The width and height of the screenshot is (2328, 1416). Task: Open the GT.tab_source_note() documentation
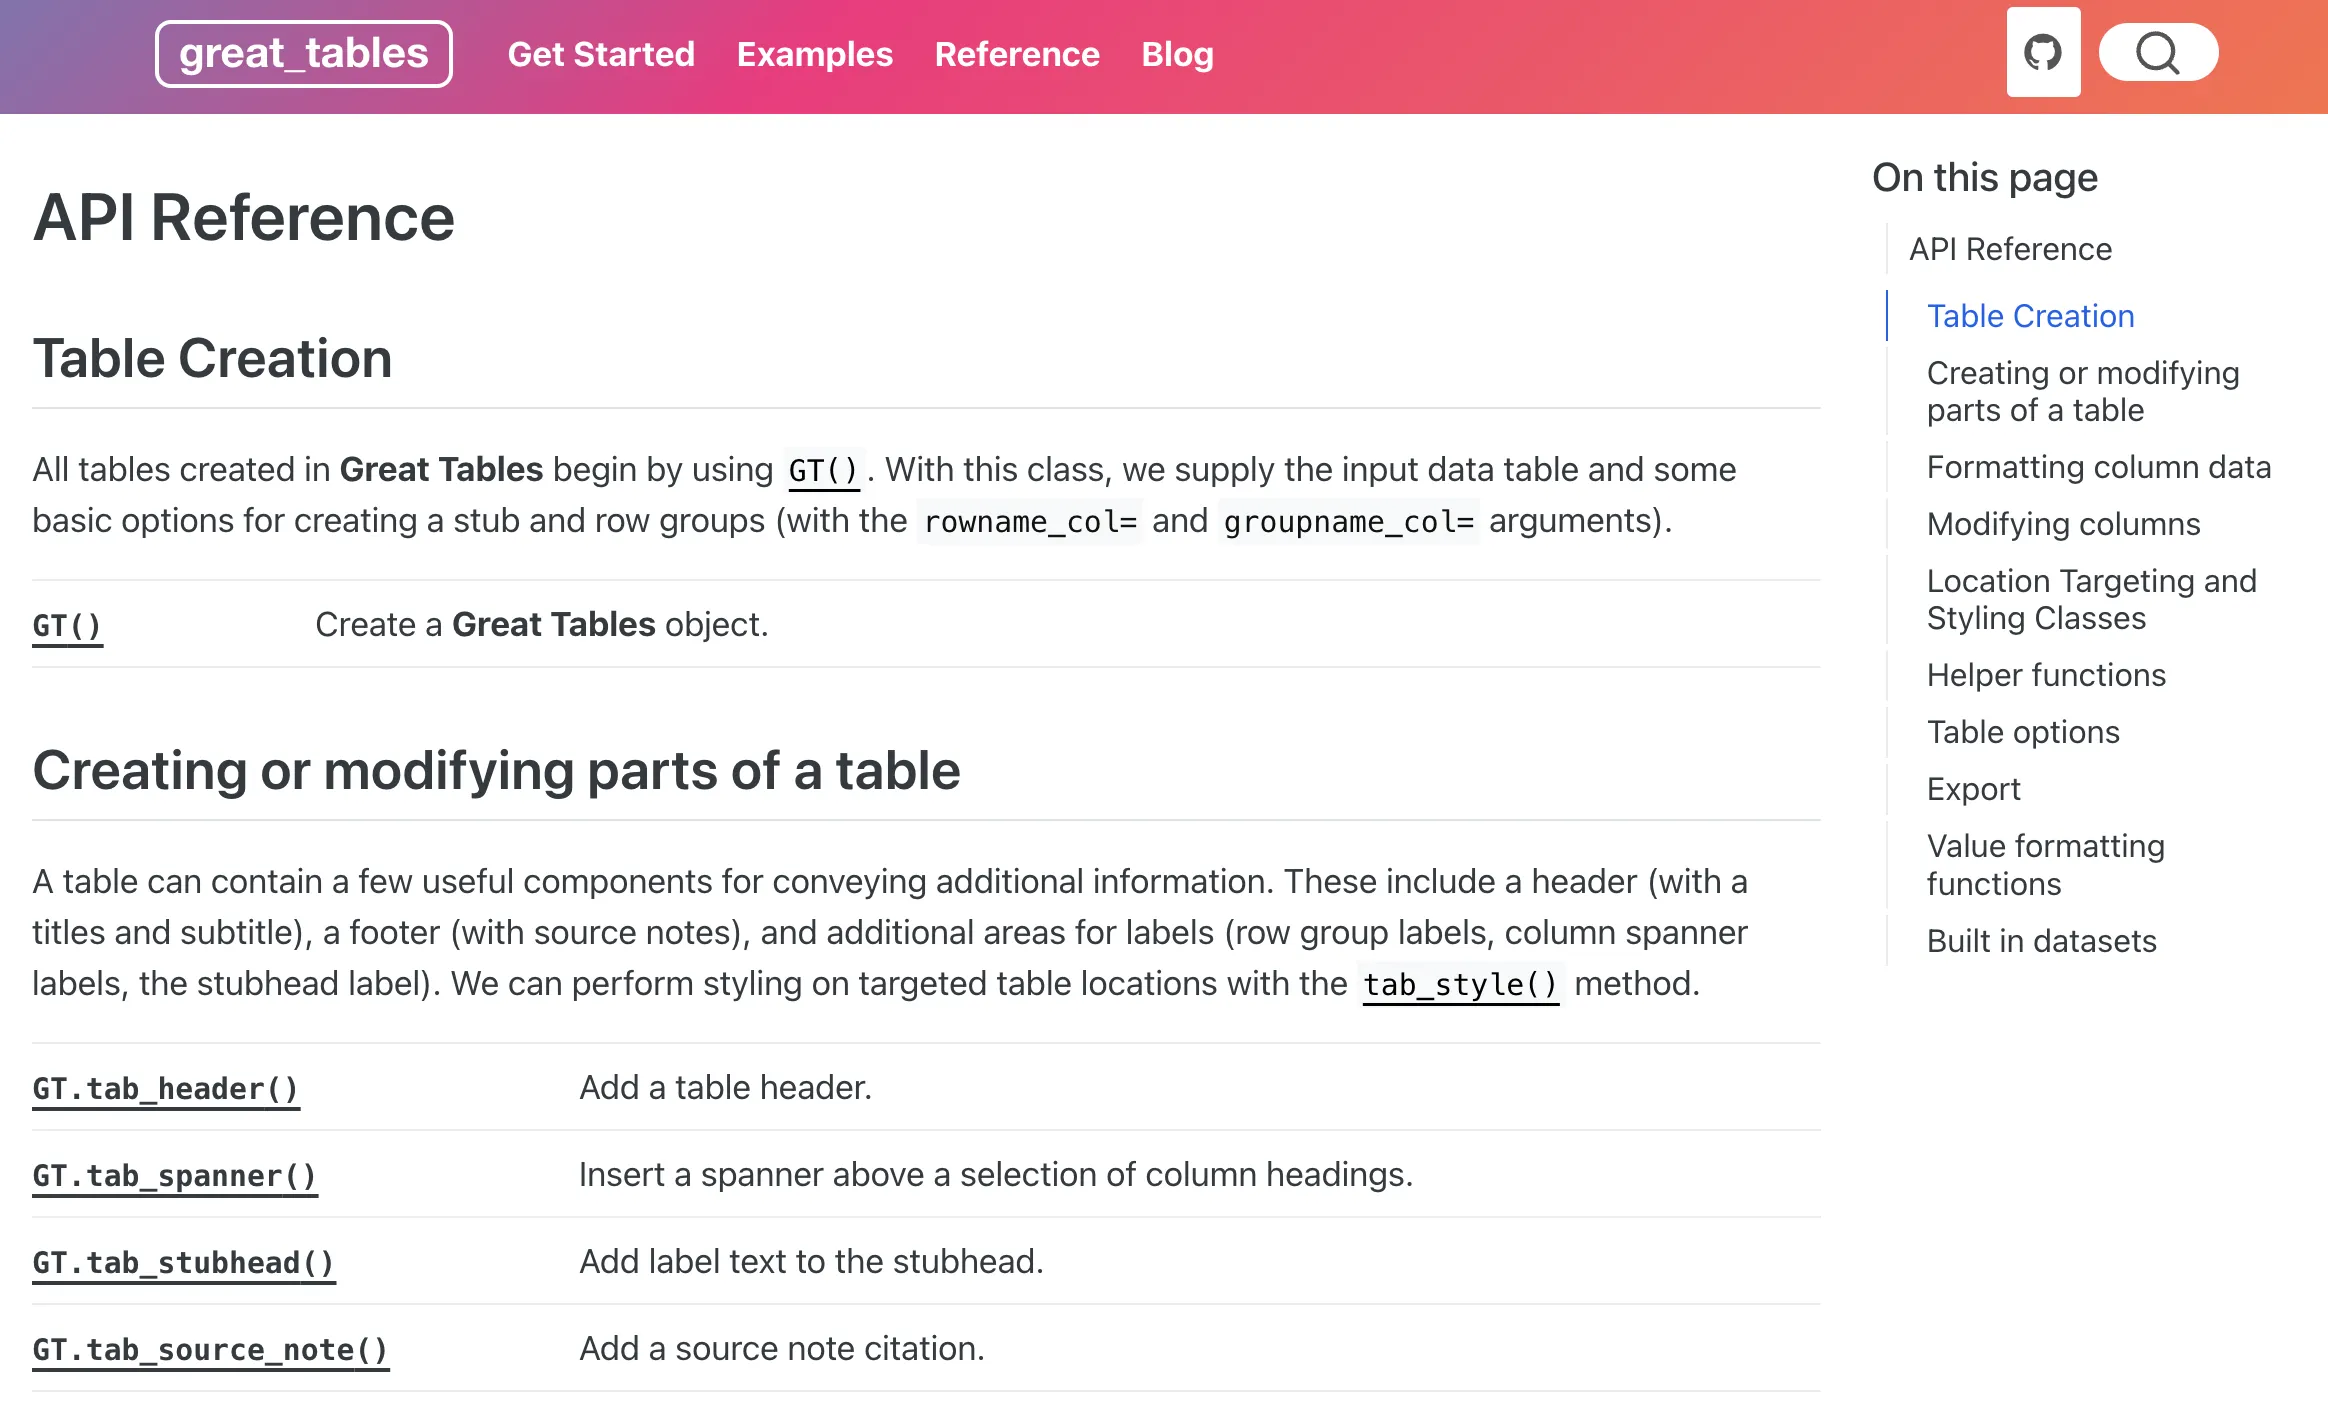pos(211,1350)
